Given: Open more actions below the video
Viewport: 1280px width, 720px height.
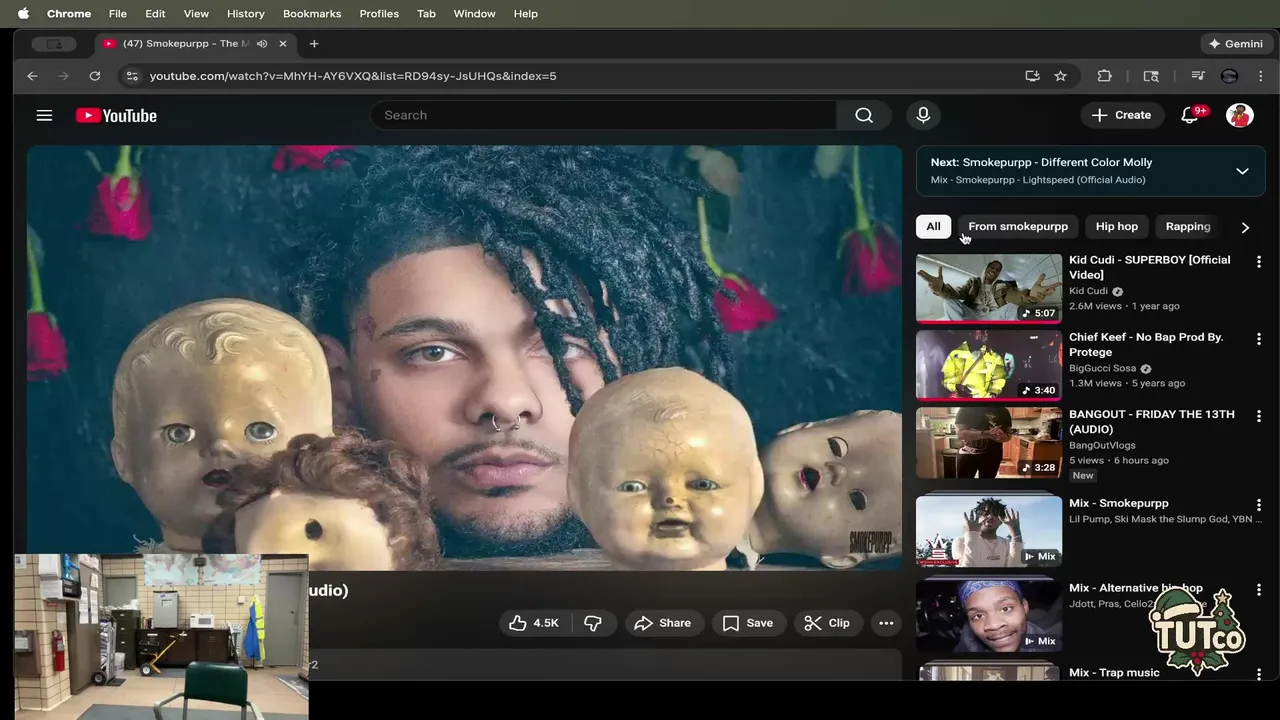Looking at the screenshot, I should (886, 623).
